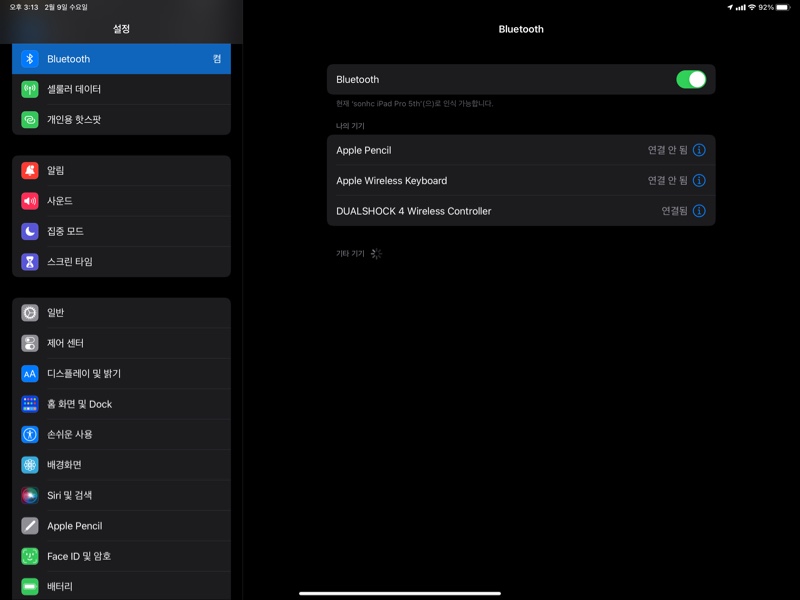Tap the Face ID face icon
The height and width of the screenshot is (600, 800).
[30, 556]
